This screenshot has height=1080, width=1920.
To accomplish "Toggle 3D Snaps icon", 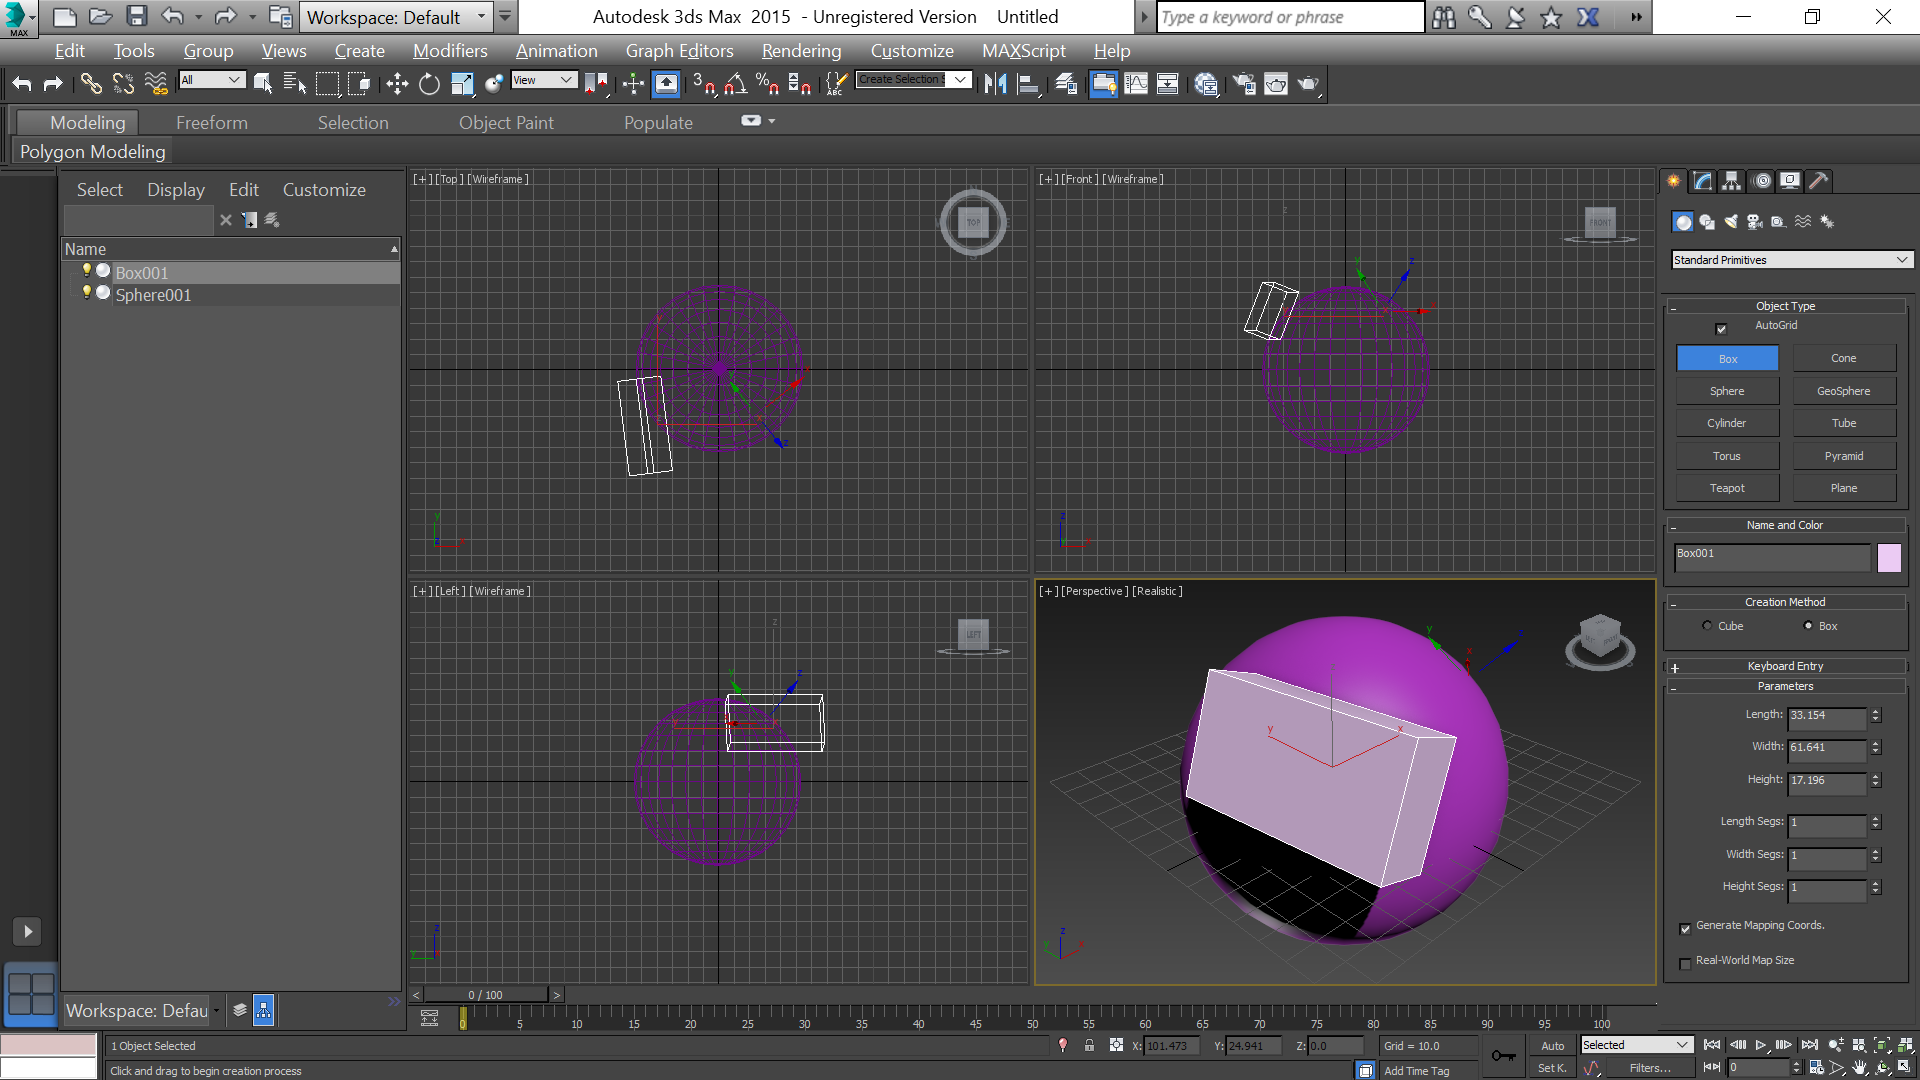I will [x=704, y=84].
